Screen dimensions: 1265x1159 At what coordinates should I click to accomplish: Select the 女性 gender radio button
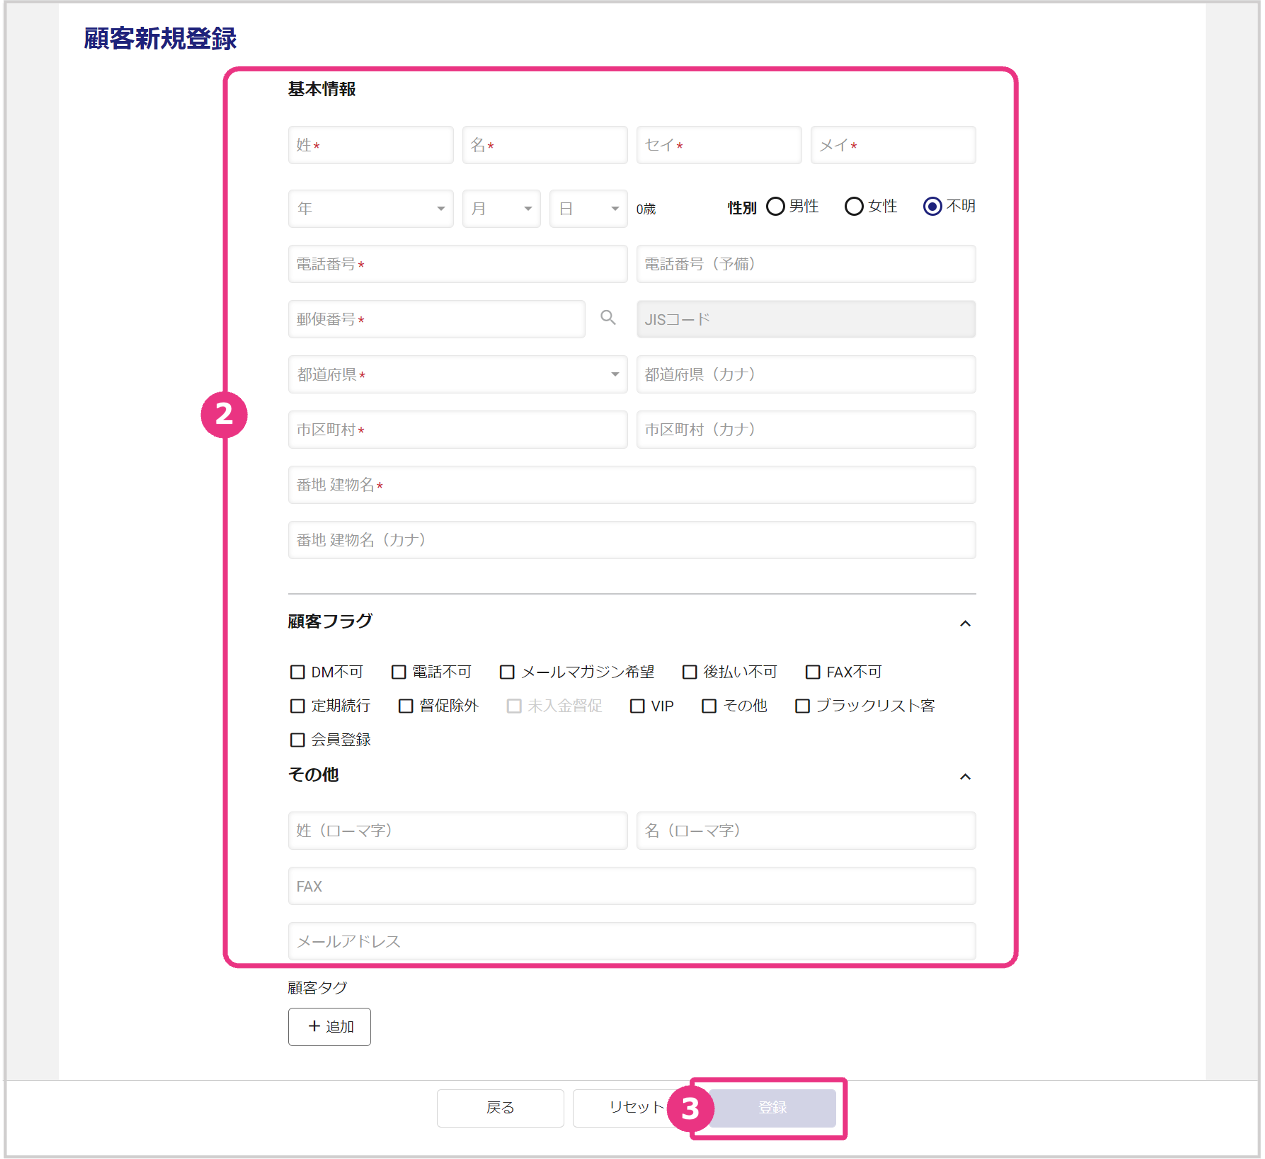click(x=854, y=207)
